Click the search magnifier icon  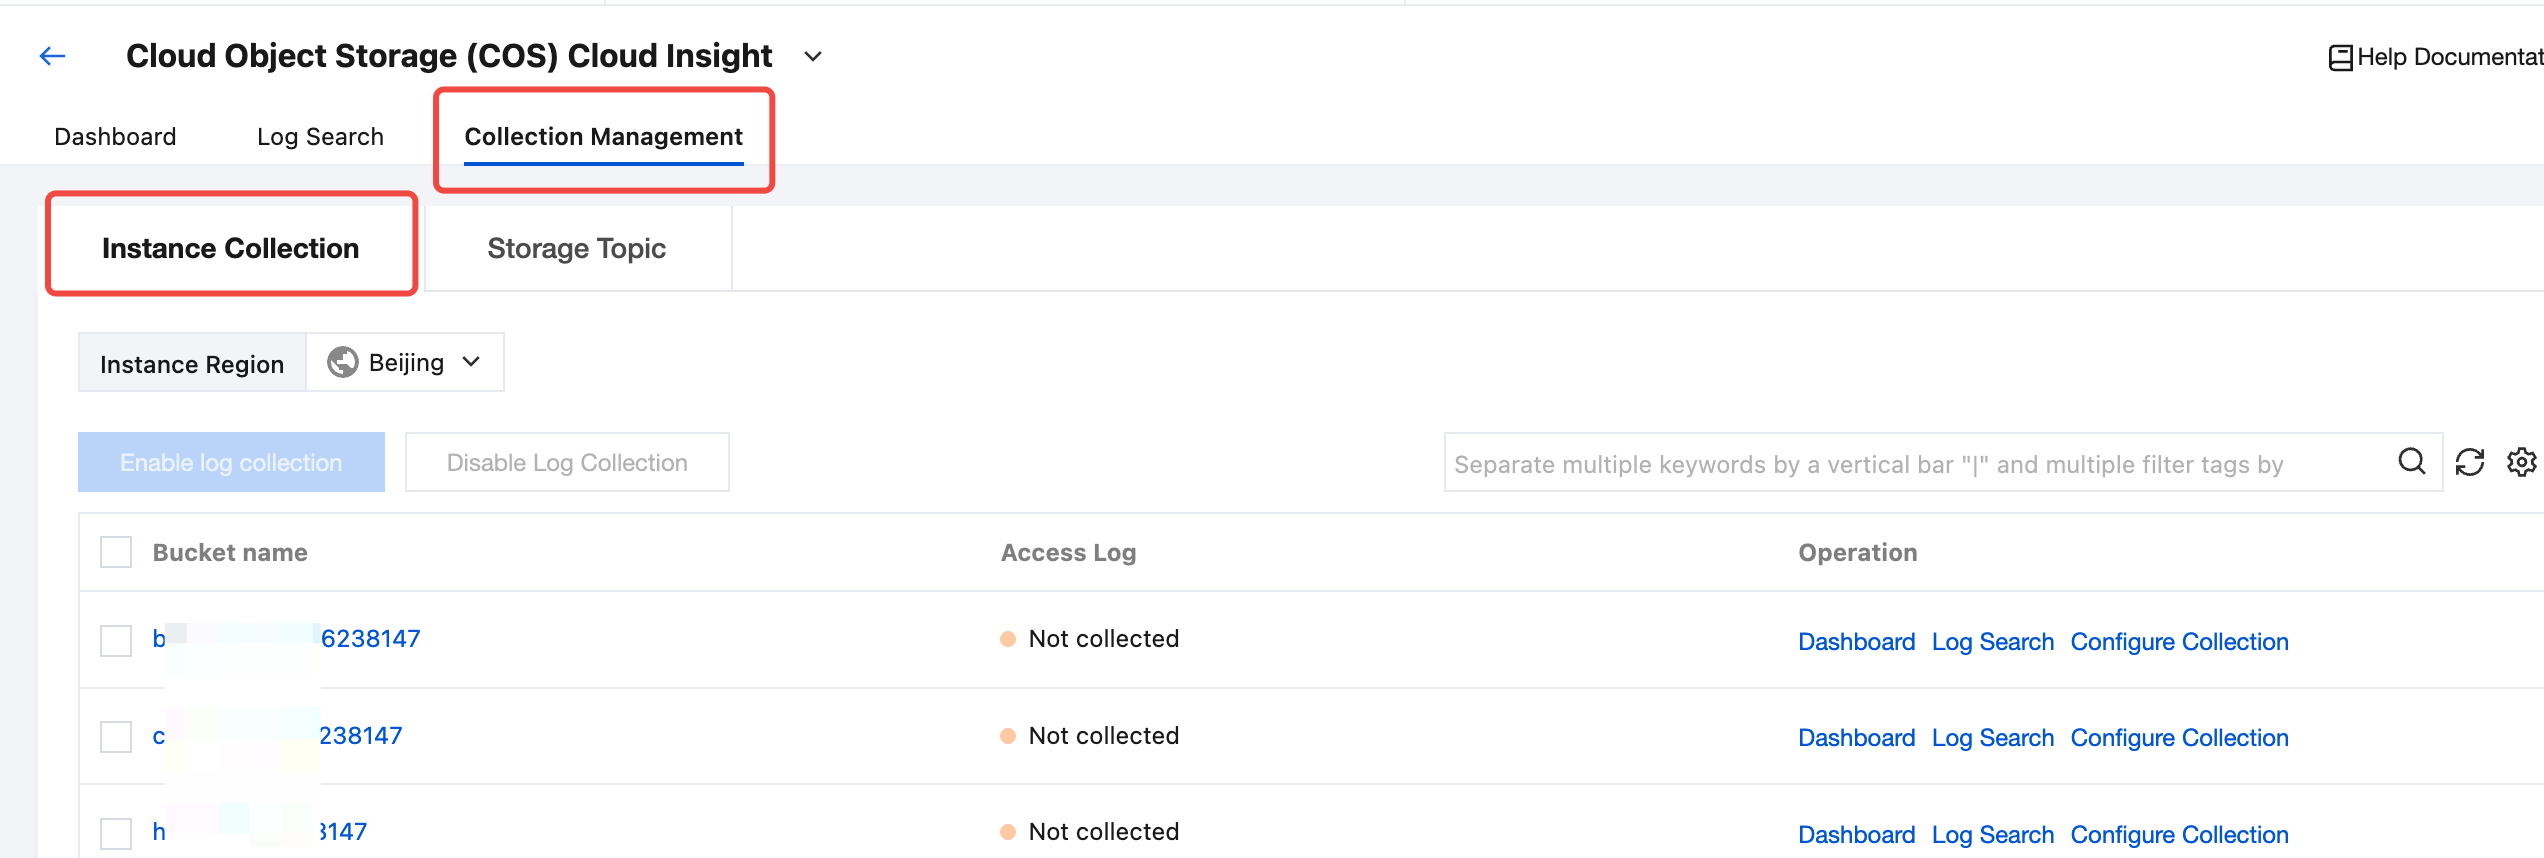pos(2411,462)
